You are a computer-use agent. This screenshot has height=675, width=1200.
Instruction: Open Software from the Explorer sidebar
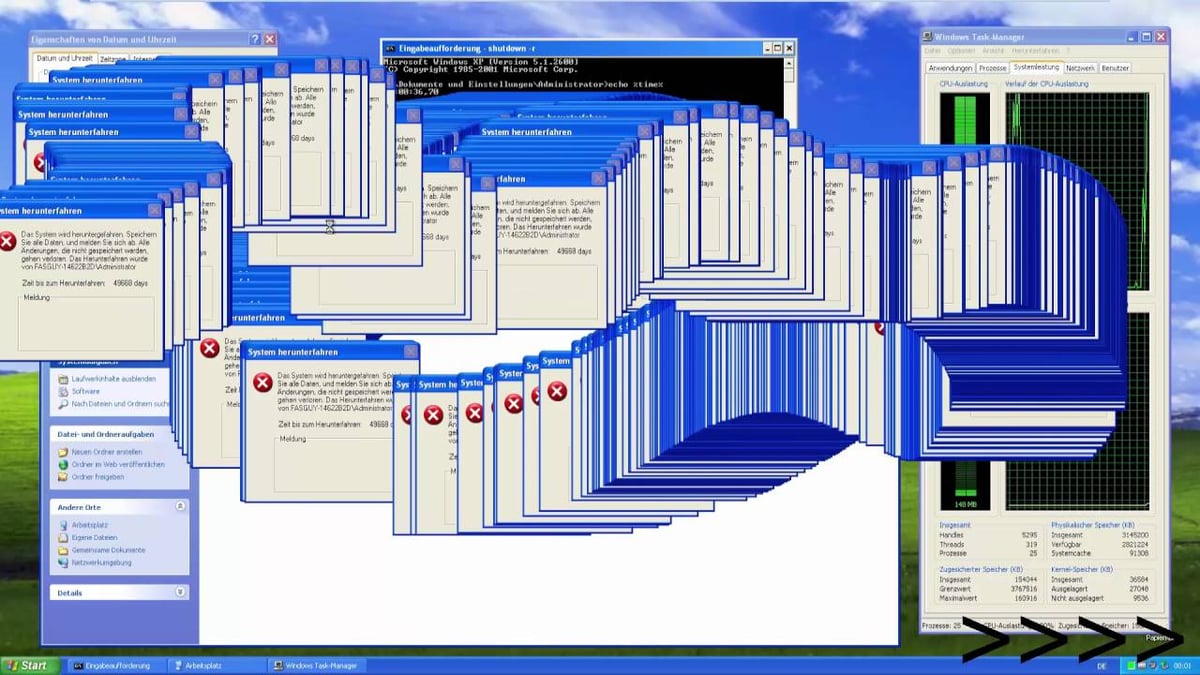85,391
